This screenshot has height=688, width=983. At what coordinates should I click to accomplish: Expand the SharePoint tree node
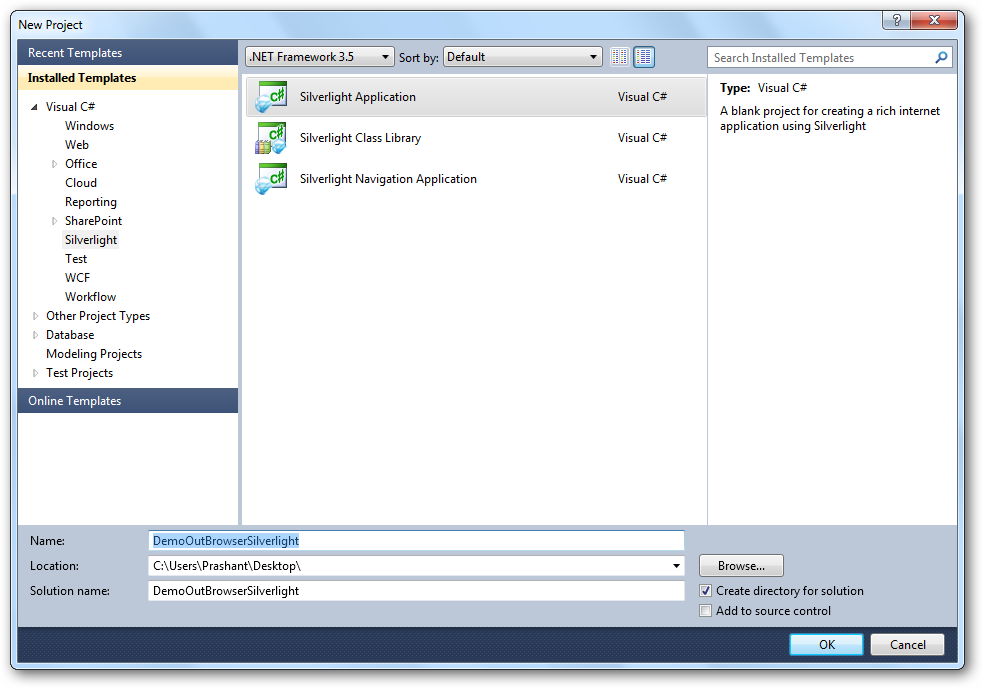tap(55, 221)
